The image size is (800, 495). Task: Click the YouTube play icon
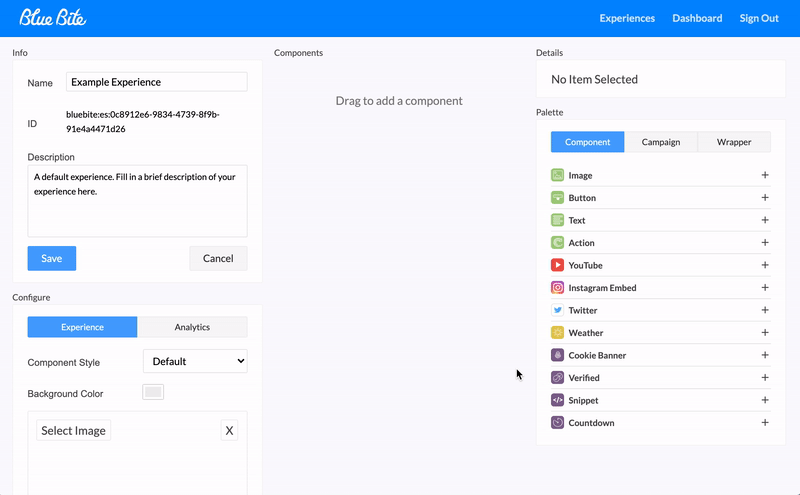tap(557, 265)
